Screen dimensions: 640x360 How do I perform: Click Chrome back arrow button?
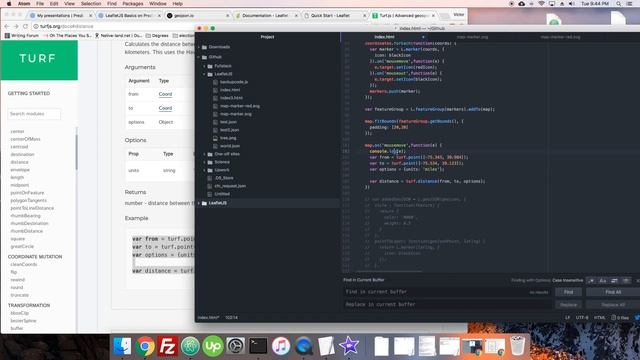(x=7, y=26)
